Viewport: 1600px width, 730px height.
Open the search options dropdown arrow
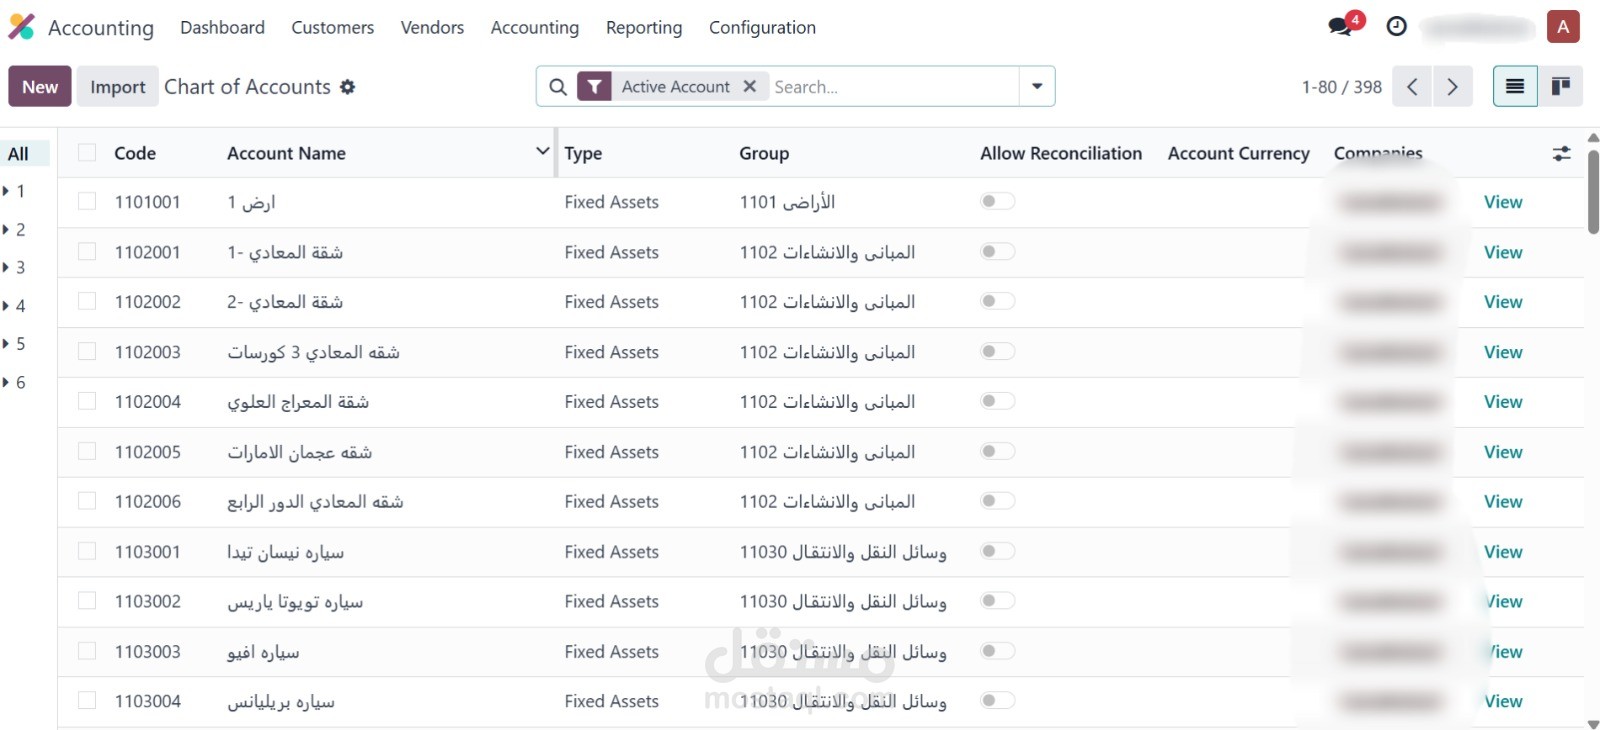click(1037, 87)
